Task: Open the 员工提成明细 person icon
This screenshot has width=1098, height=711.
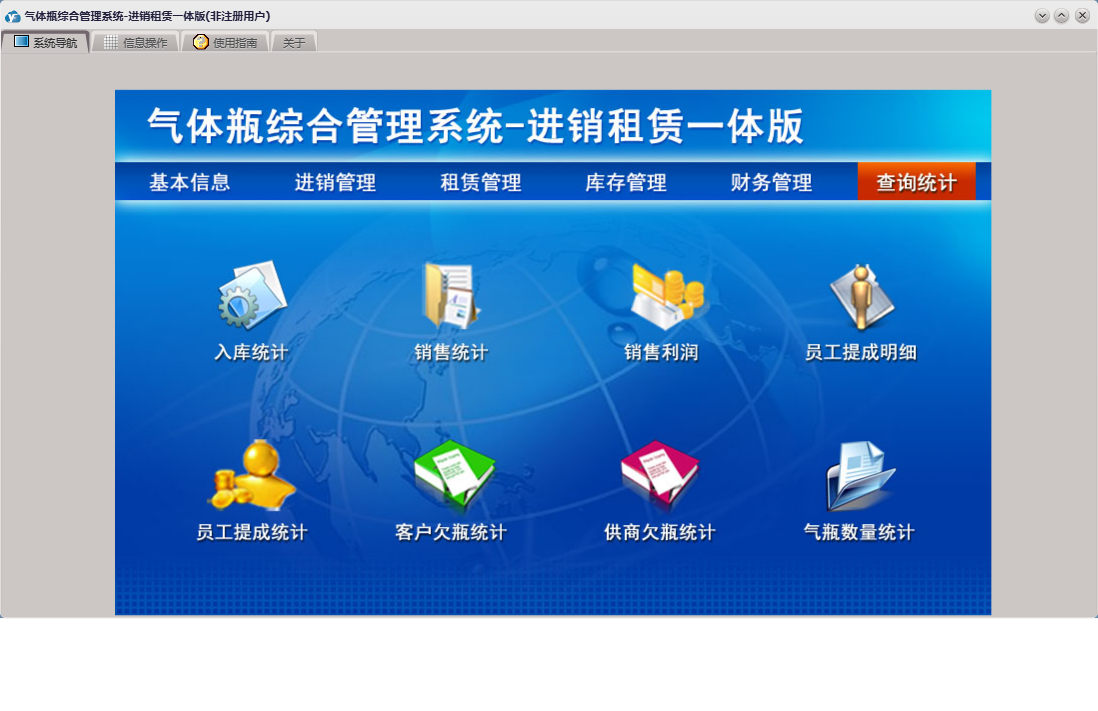Action: click(x=861, y=297)
